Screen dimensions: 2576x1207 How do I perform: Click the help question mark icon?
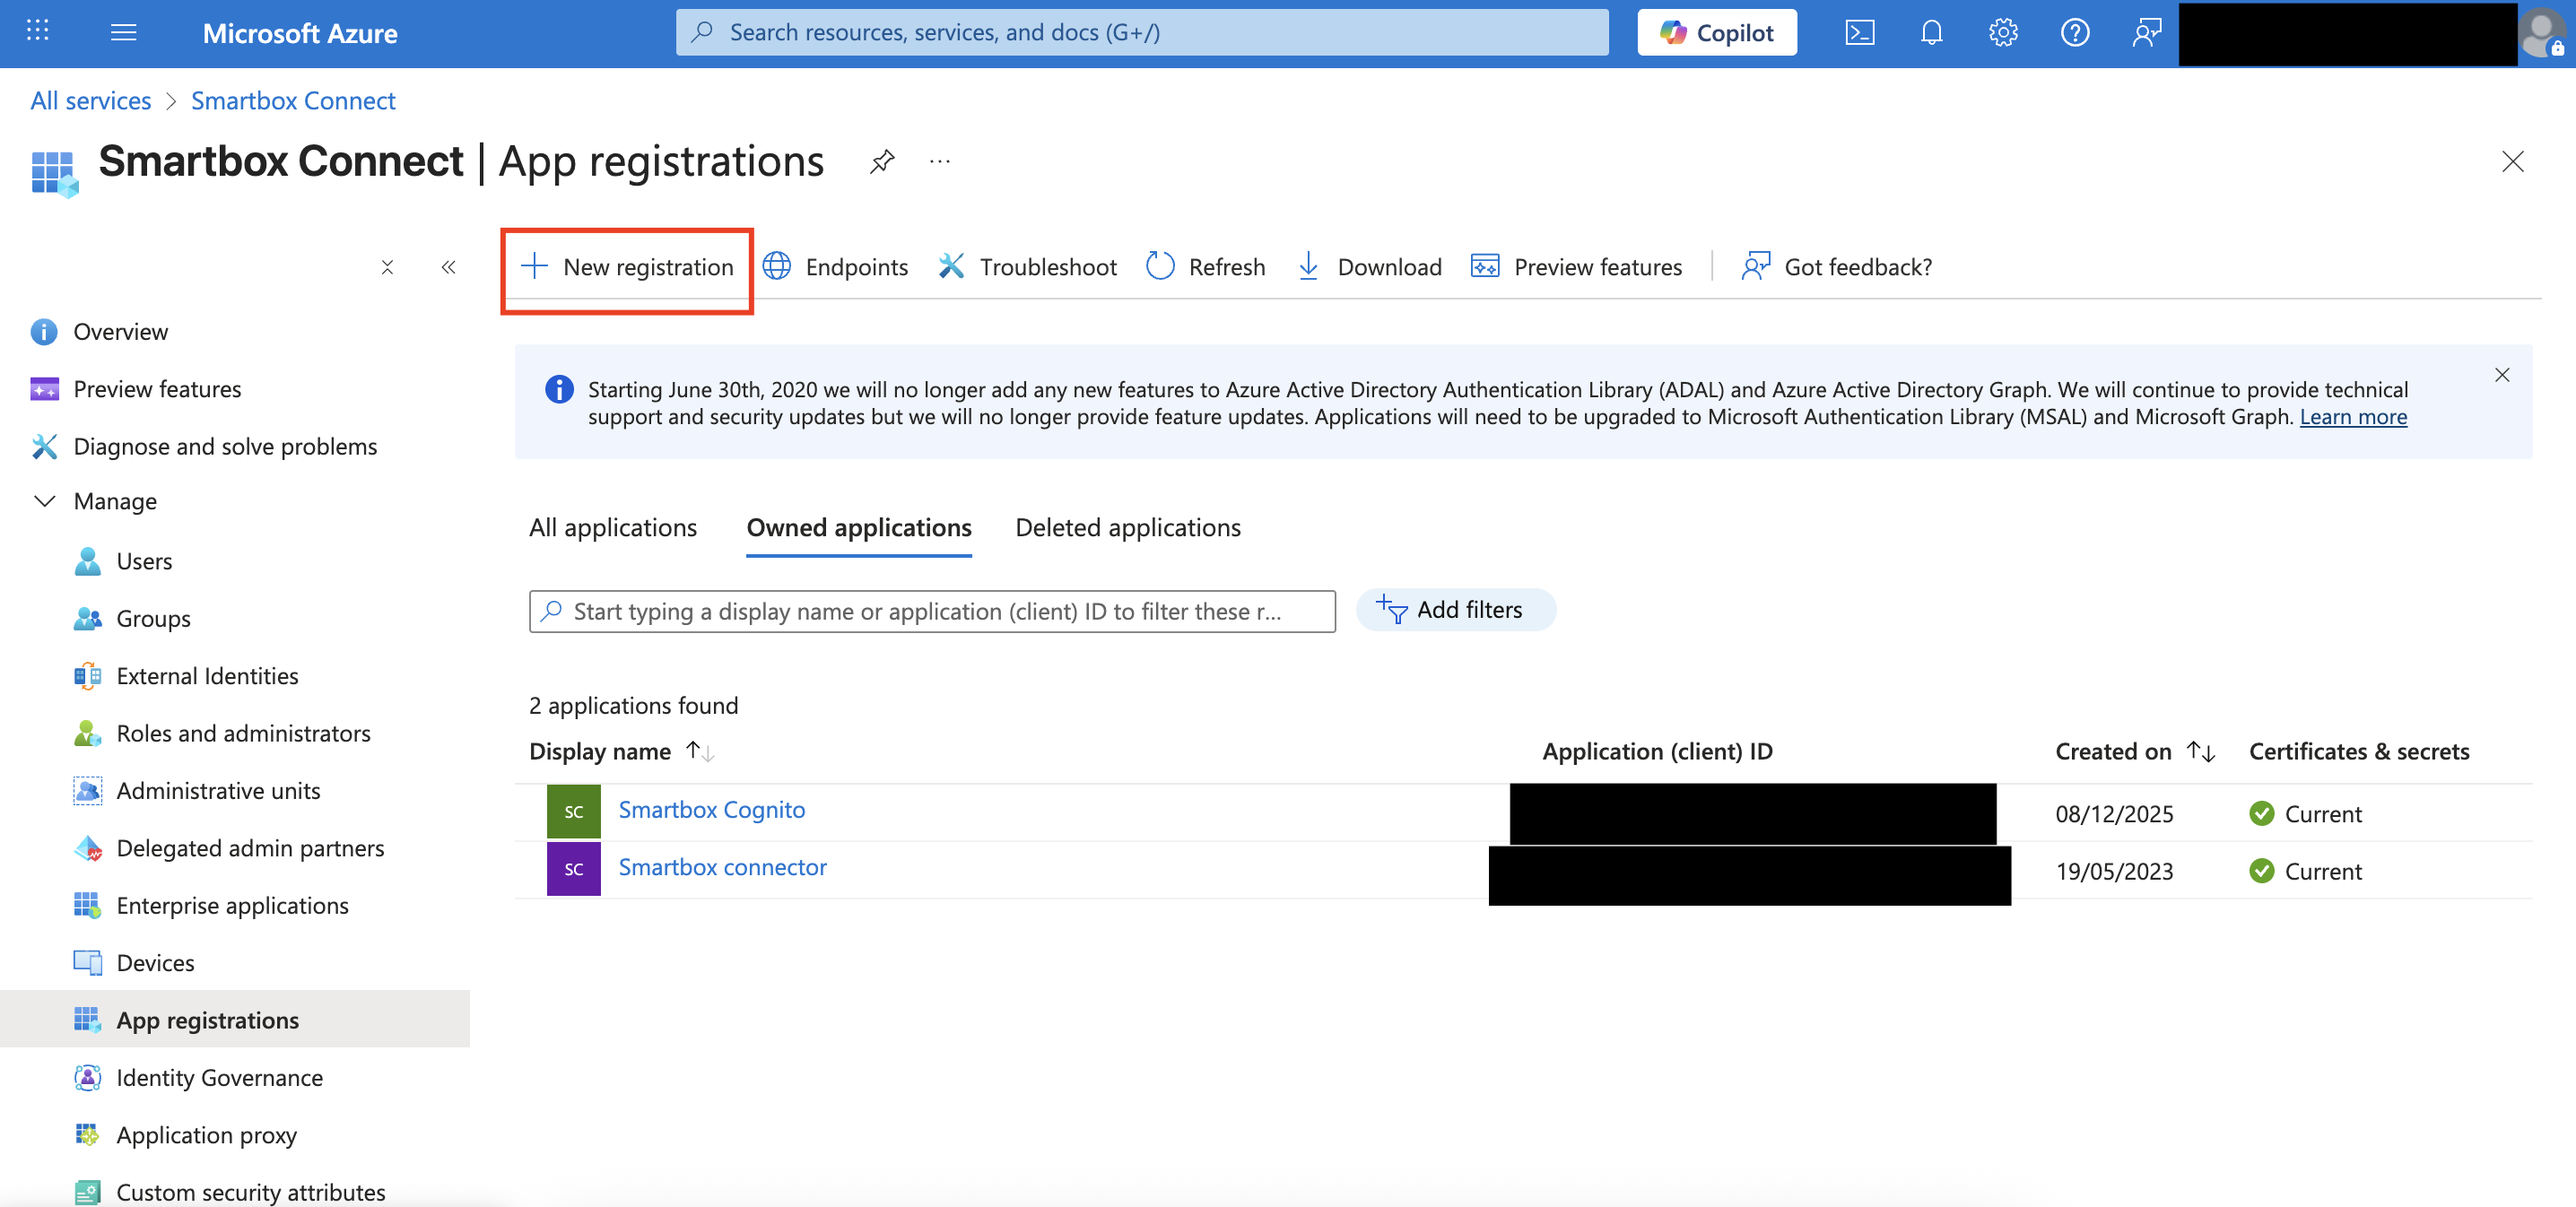coord(2075,33)
